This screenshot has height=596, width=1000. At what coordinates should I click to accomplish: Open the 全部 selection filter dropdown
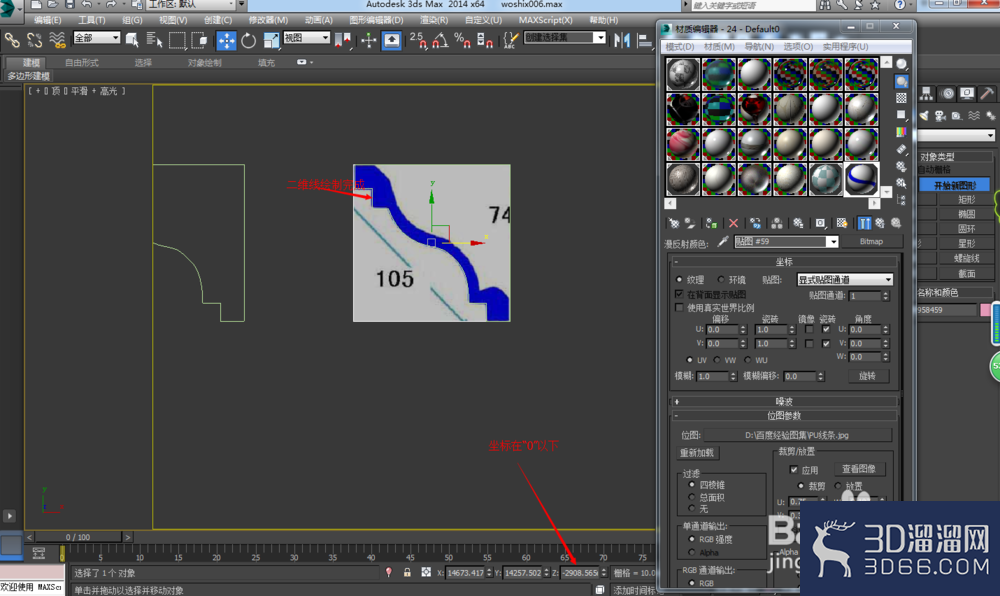(x=96, y=38)
